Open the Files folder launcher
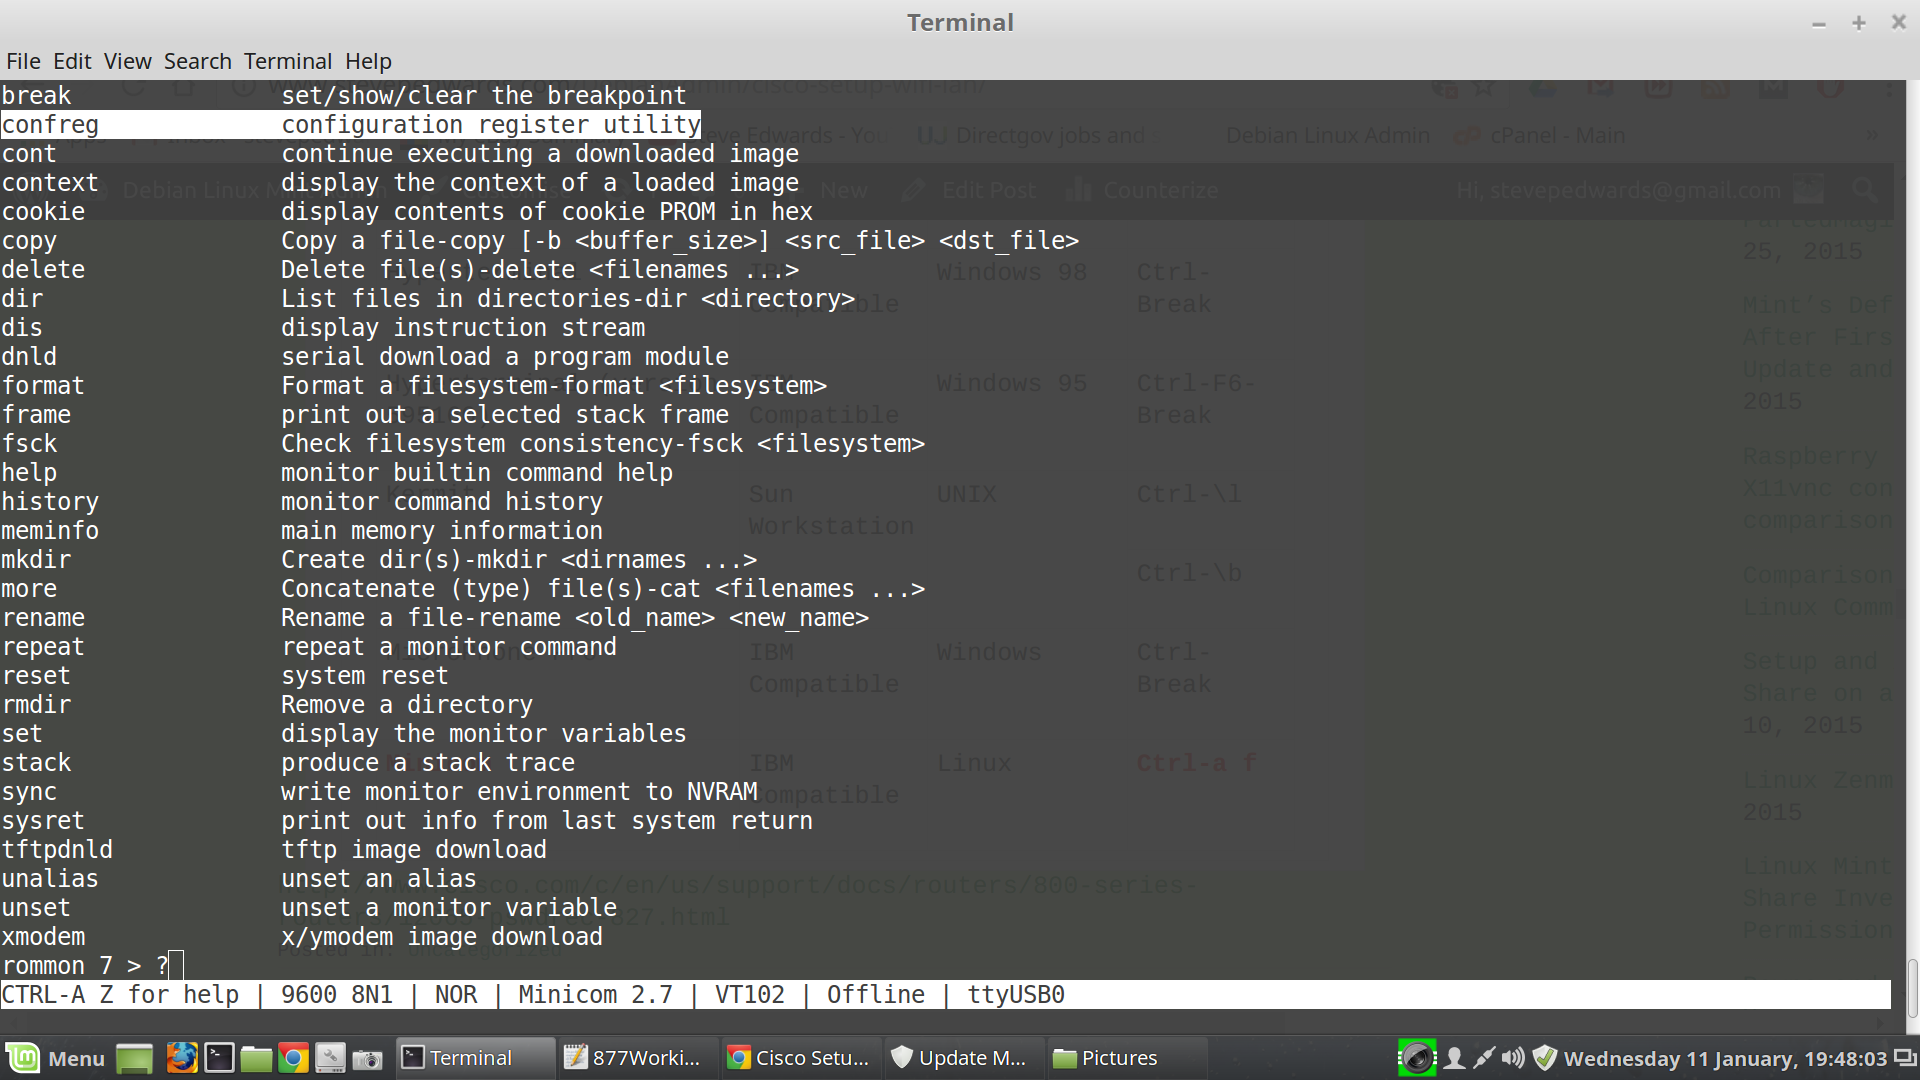Screen dimensions: 1920x1080 point(256,1058)
